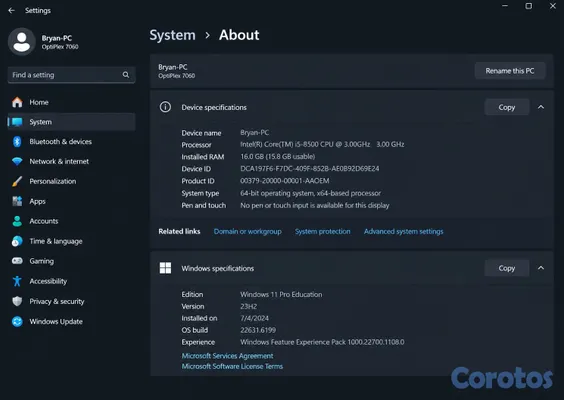Viewport: 564px width, 400px height.
Task: Click the System breadcrumb
Action: click(173, 35)
